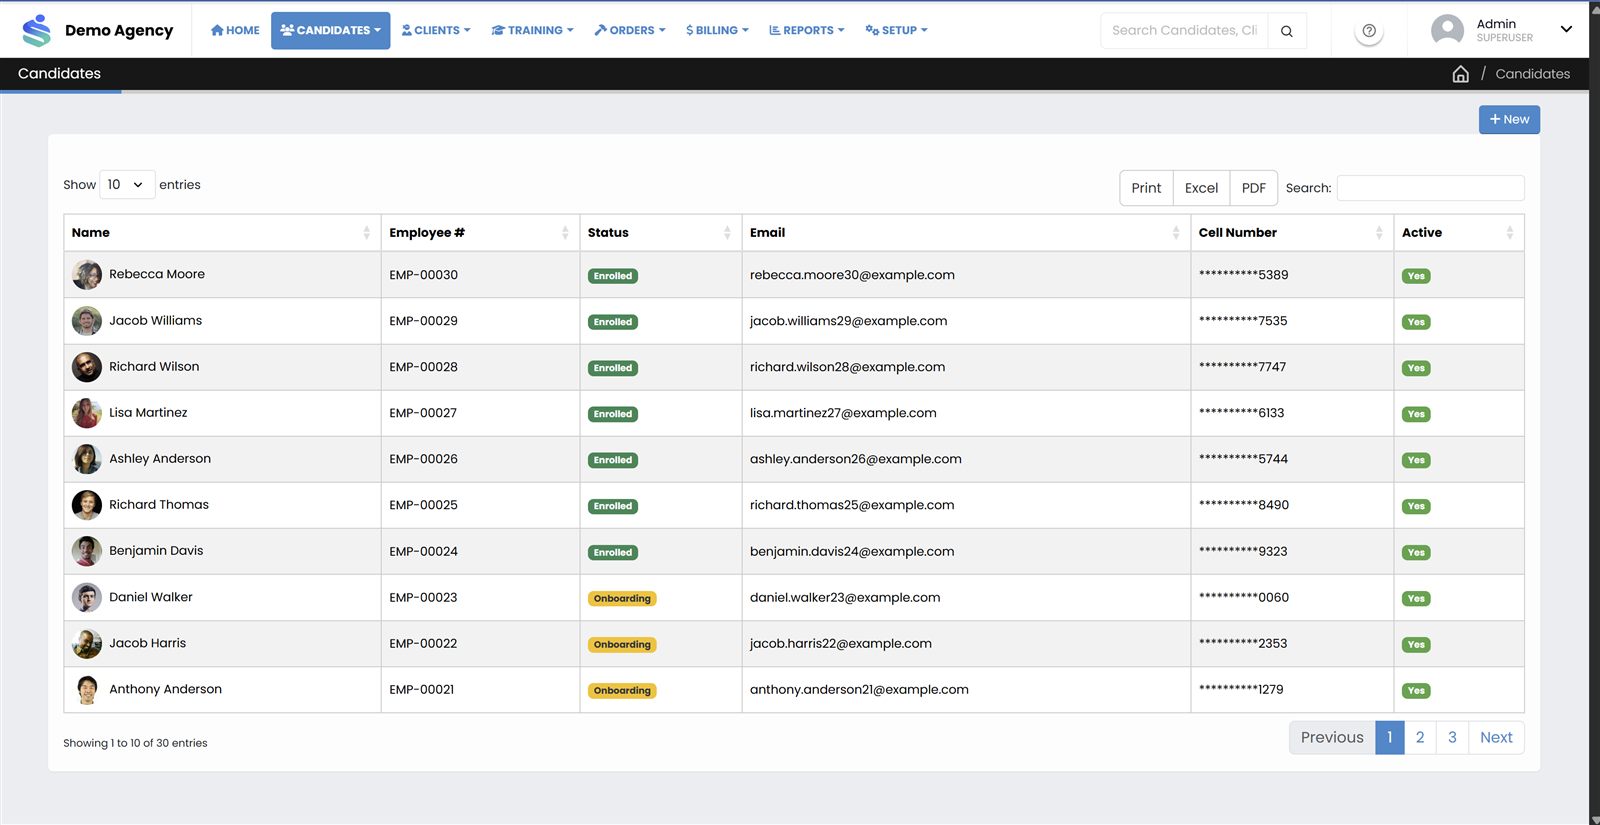The height and width of the screenshot is (825, 1600).
Task: Click Anthony Anderson's avatar image
Action: point(87,690)
